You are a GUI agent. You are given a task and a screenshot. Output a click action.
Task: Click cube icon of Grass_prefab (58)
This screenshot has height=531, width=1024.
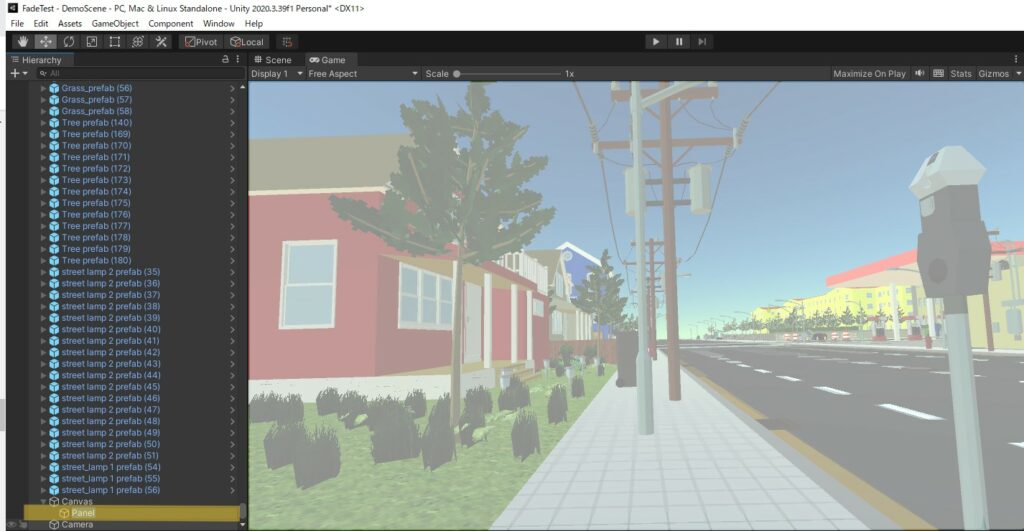(54, 111)
